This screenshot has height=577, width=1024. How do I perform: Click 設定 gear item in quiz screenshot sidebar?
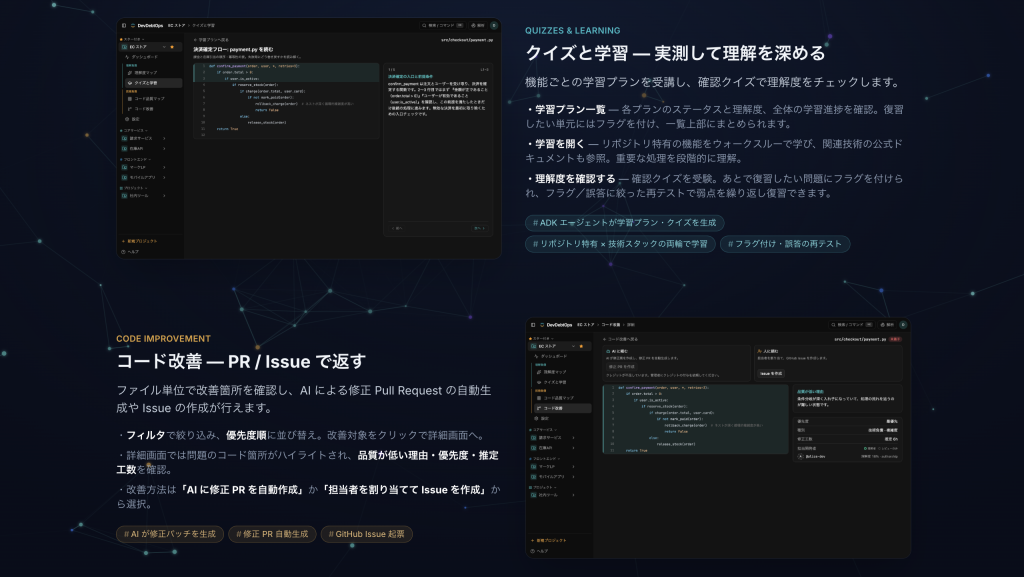point(133,119)
